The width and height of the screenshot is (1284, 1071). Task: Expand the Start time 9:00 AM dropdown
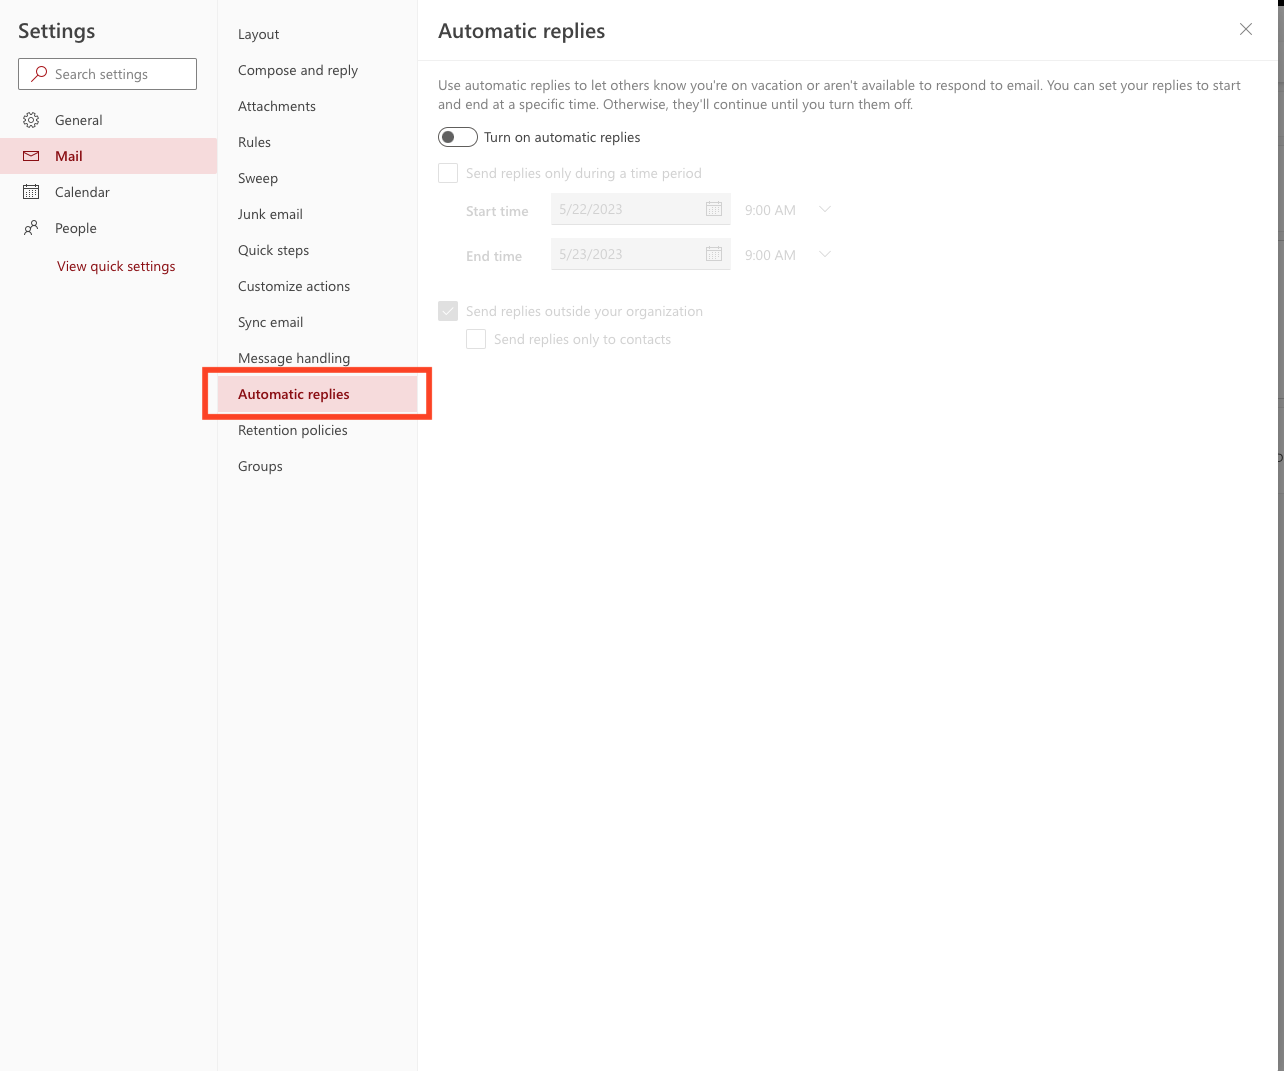point(824,209)
